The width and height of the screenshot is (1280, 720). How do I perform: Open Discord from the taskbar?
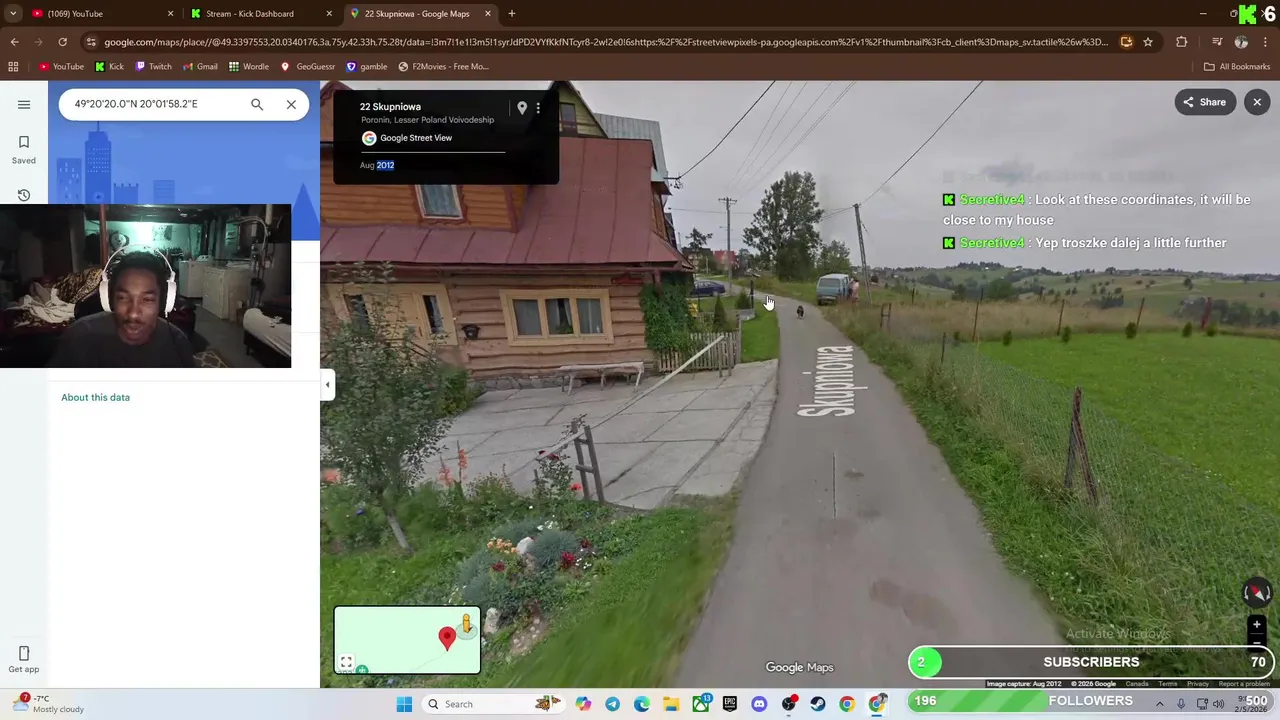click(x=759, y=704)
